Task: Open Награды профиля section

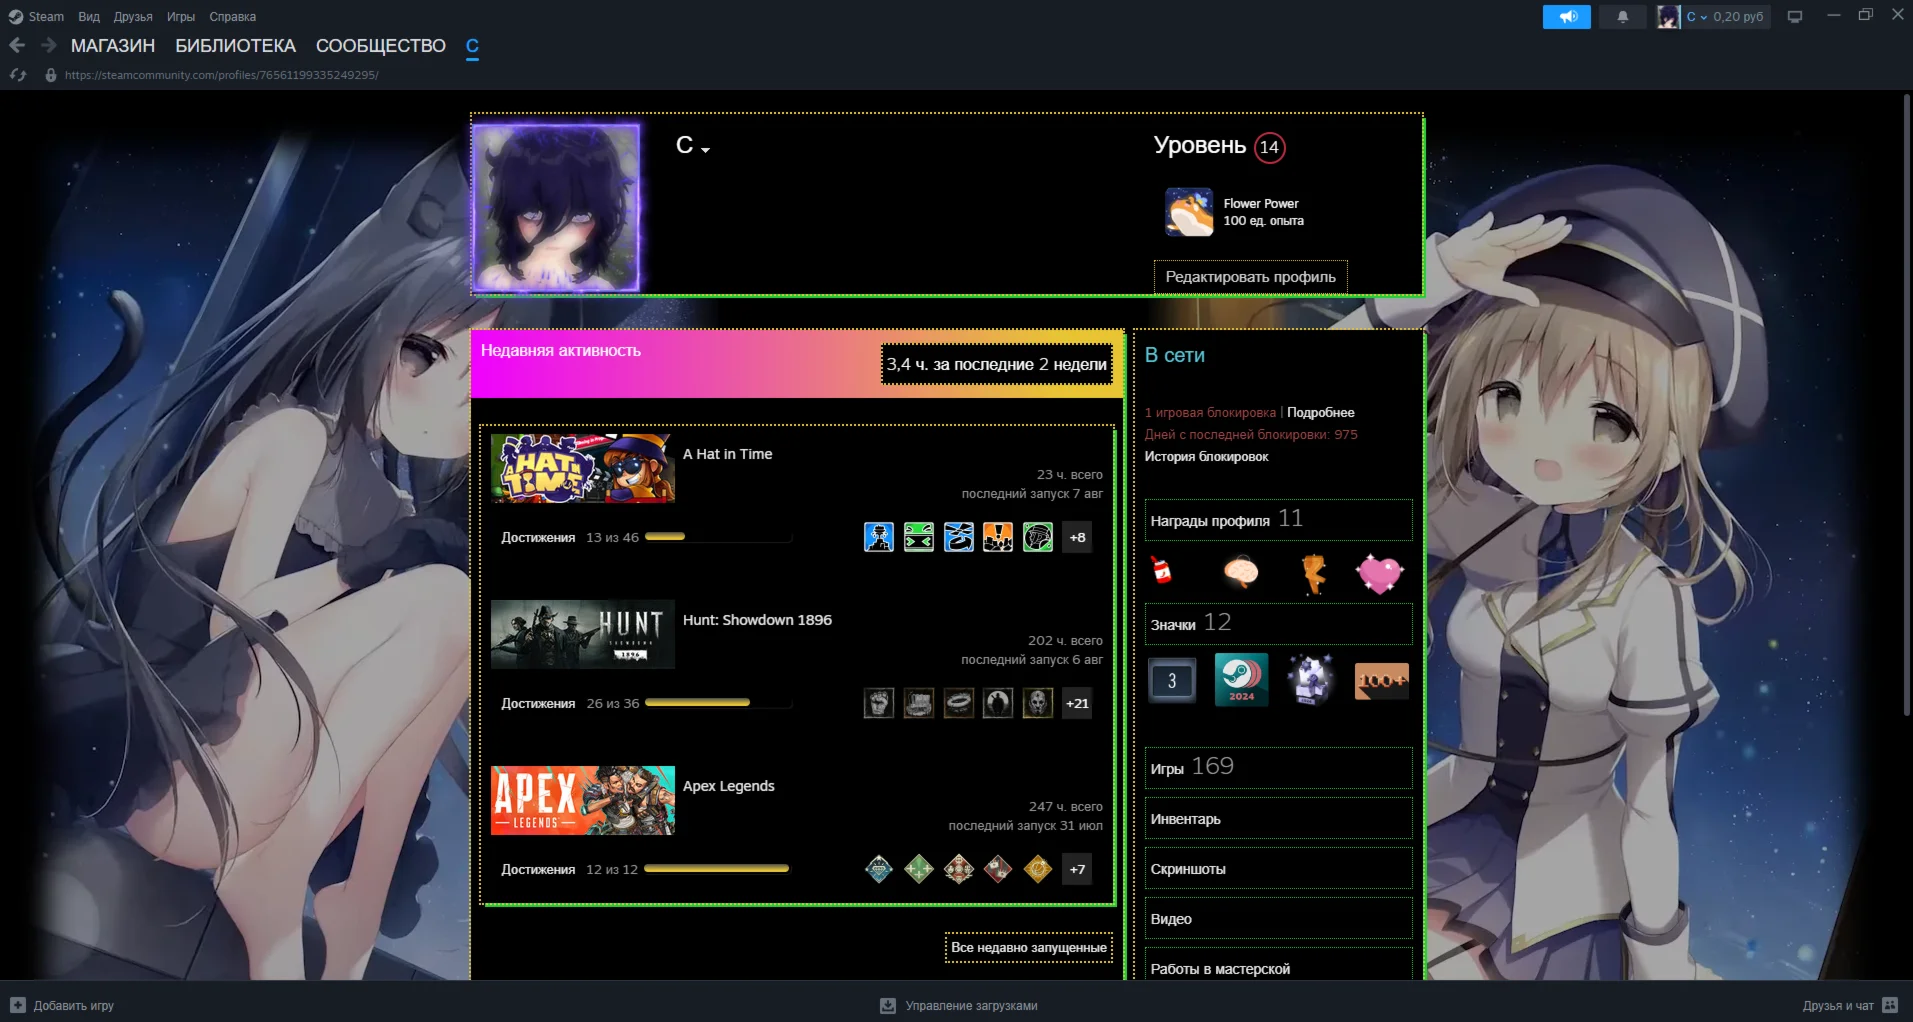Action: 1278,519
